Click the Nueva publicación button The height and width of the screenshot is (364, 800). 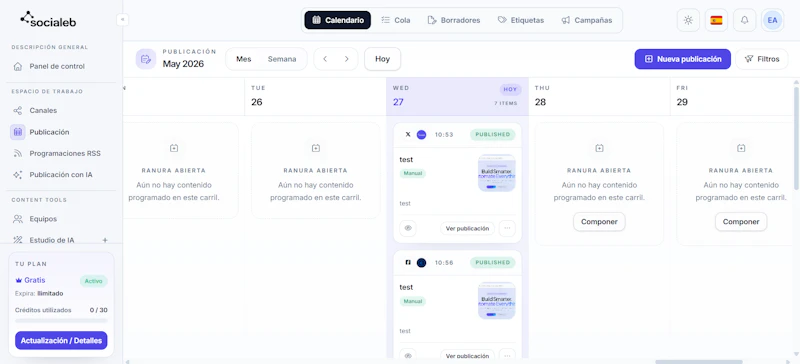(683, 59)
